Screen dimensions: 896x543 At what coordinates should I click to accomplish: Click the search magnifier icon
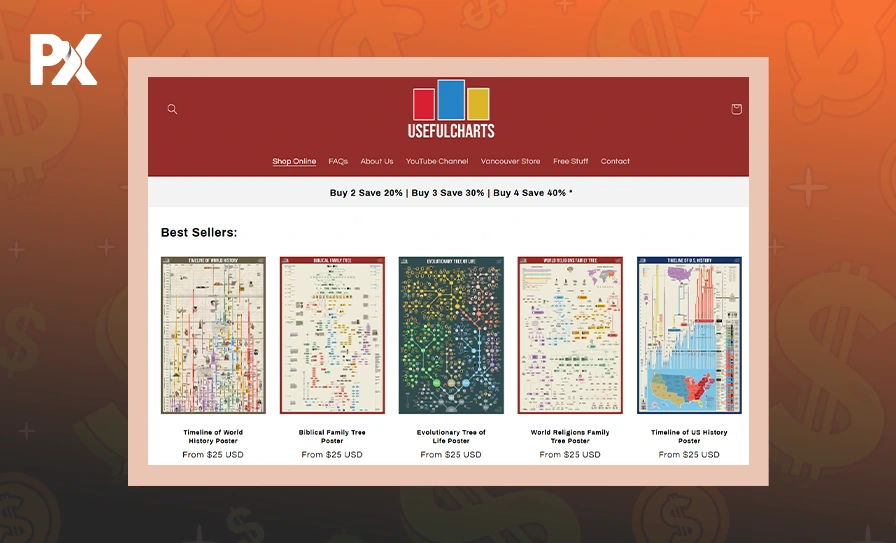172,109
